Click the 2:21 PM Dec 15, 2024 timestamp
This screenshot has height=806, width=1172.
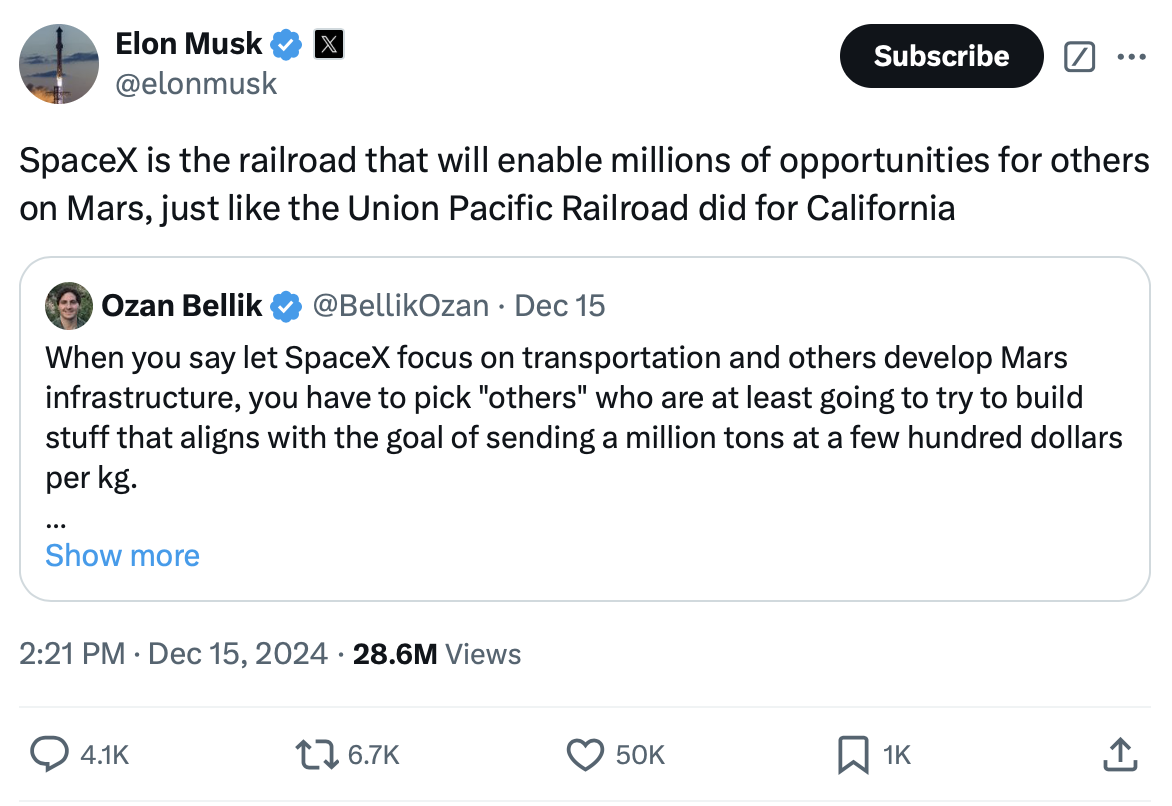click(x=174, y=654)
